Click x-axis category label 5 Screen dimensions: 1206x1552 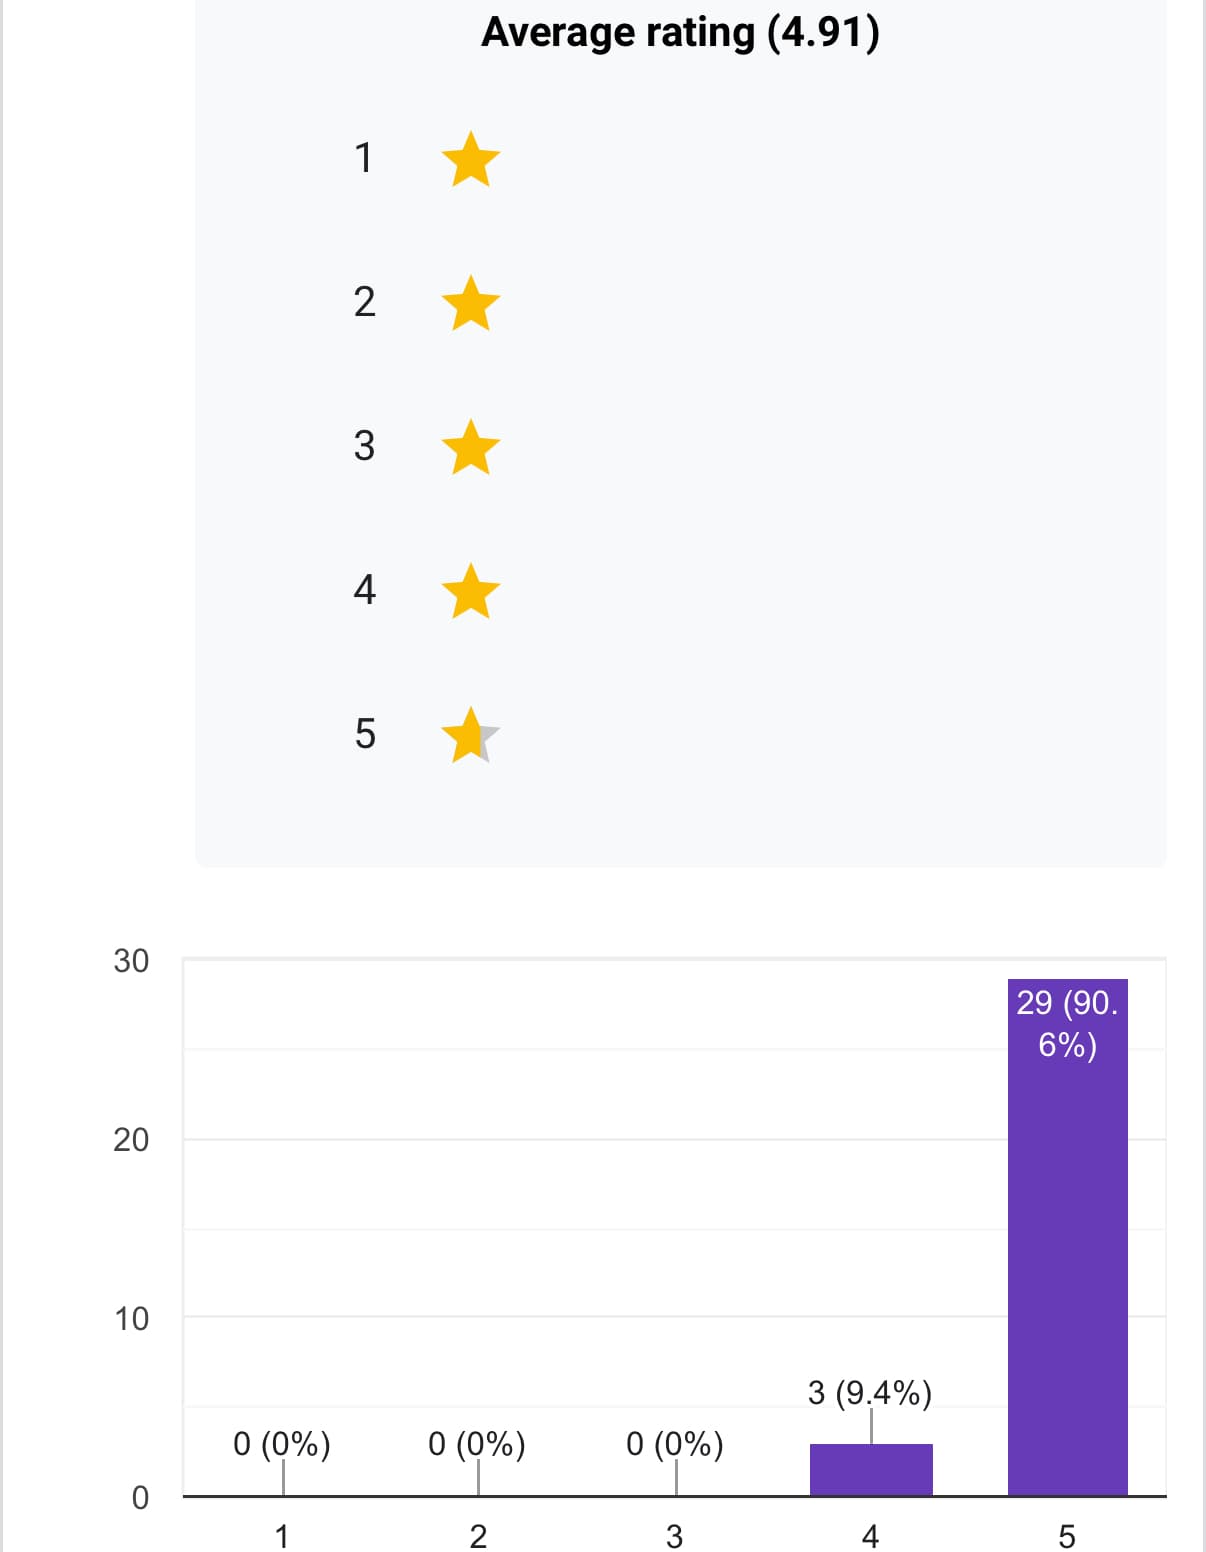tap(1067, 1535)
